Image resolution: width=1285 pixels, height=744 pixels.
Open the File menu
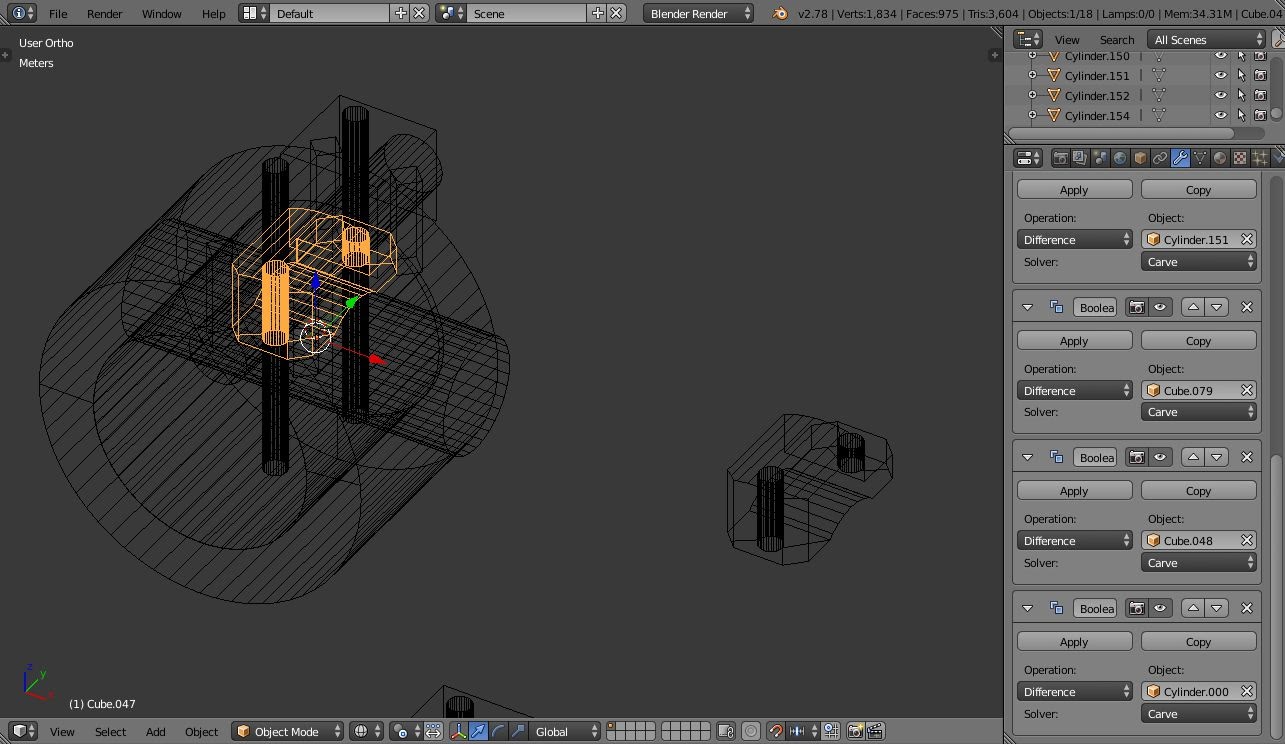58,14
